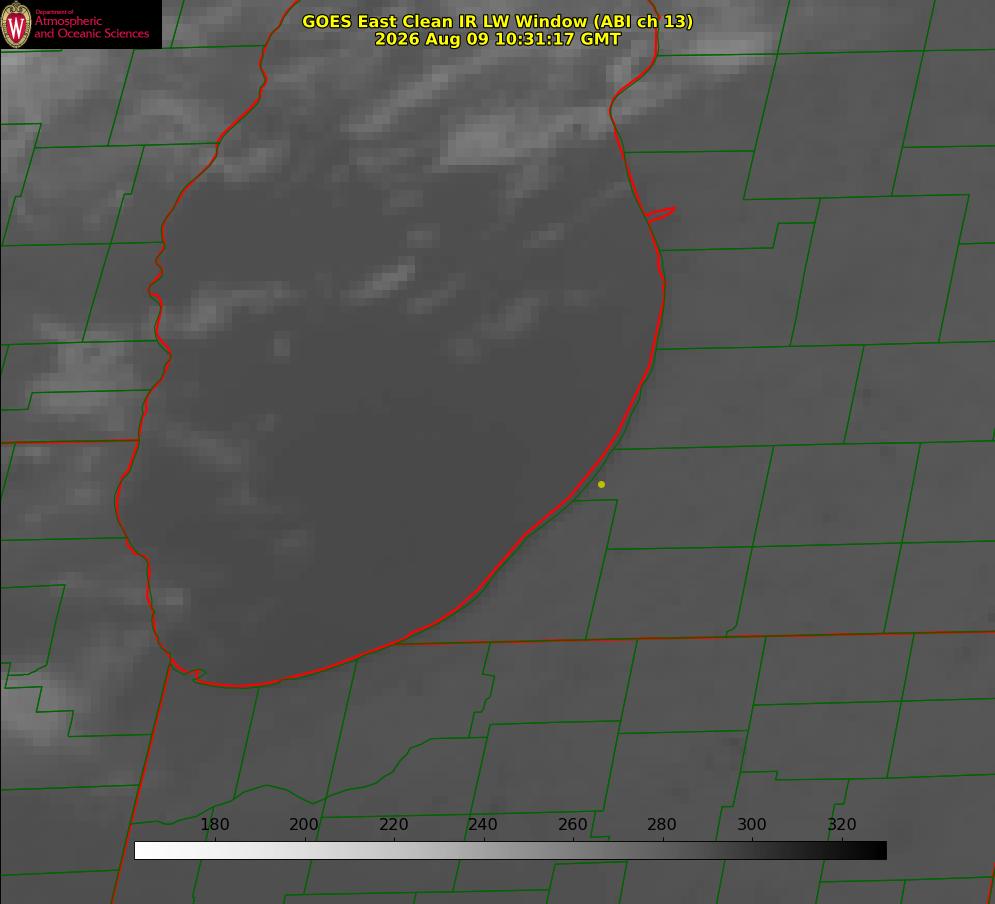The image size is (995, 904).
Task: Open the Atmospheric and Oceanic Sciences link
Action: tap(91, 27)
